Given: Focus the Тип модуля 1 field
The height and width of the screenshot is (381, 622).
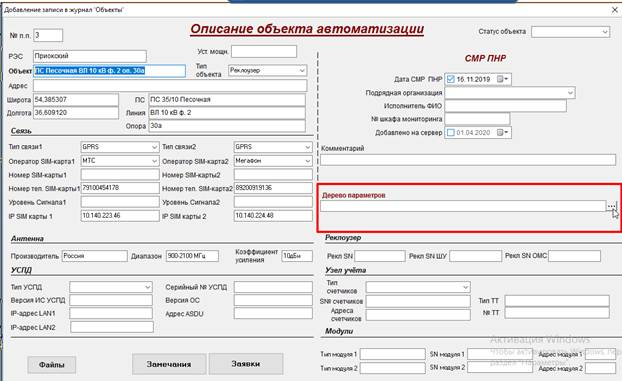Looking at the screenshot, I should [x=392, y=354].
